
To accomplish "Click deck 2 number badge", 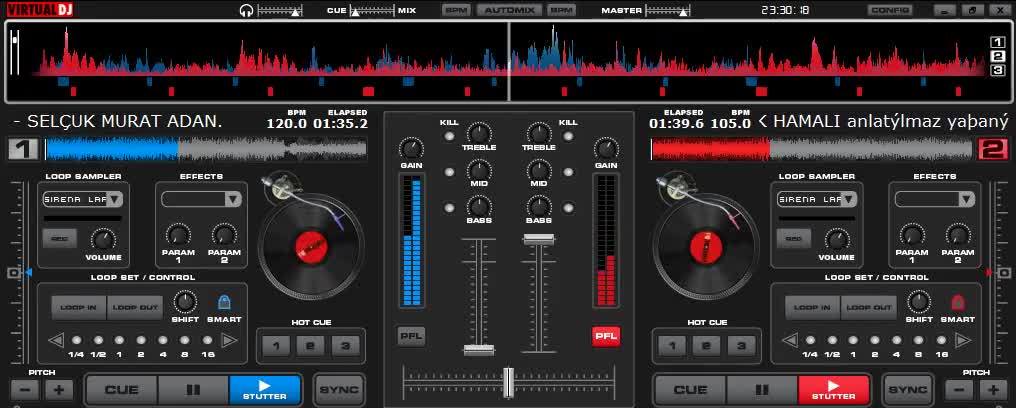I will 993,149.
